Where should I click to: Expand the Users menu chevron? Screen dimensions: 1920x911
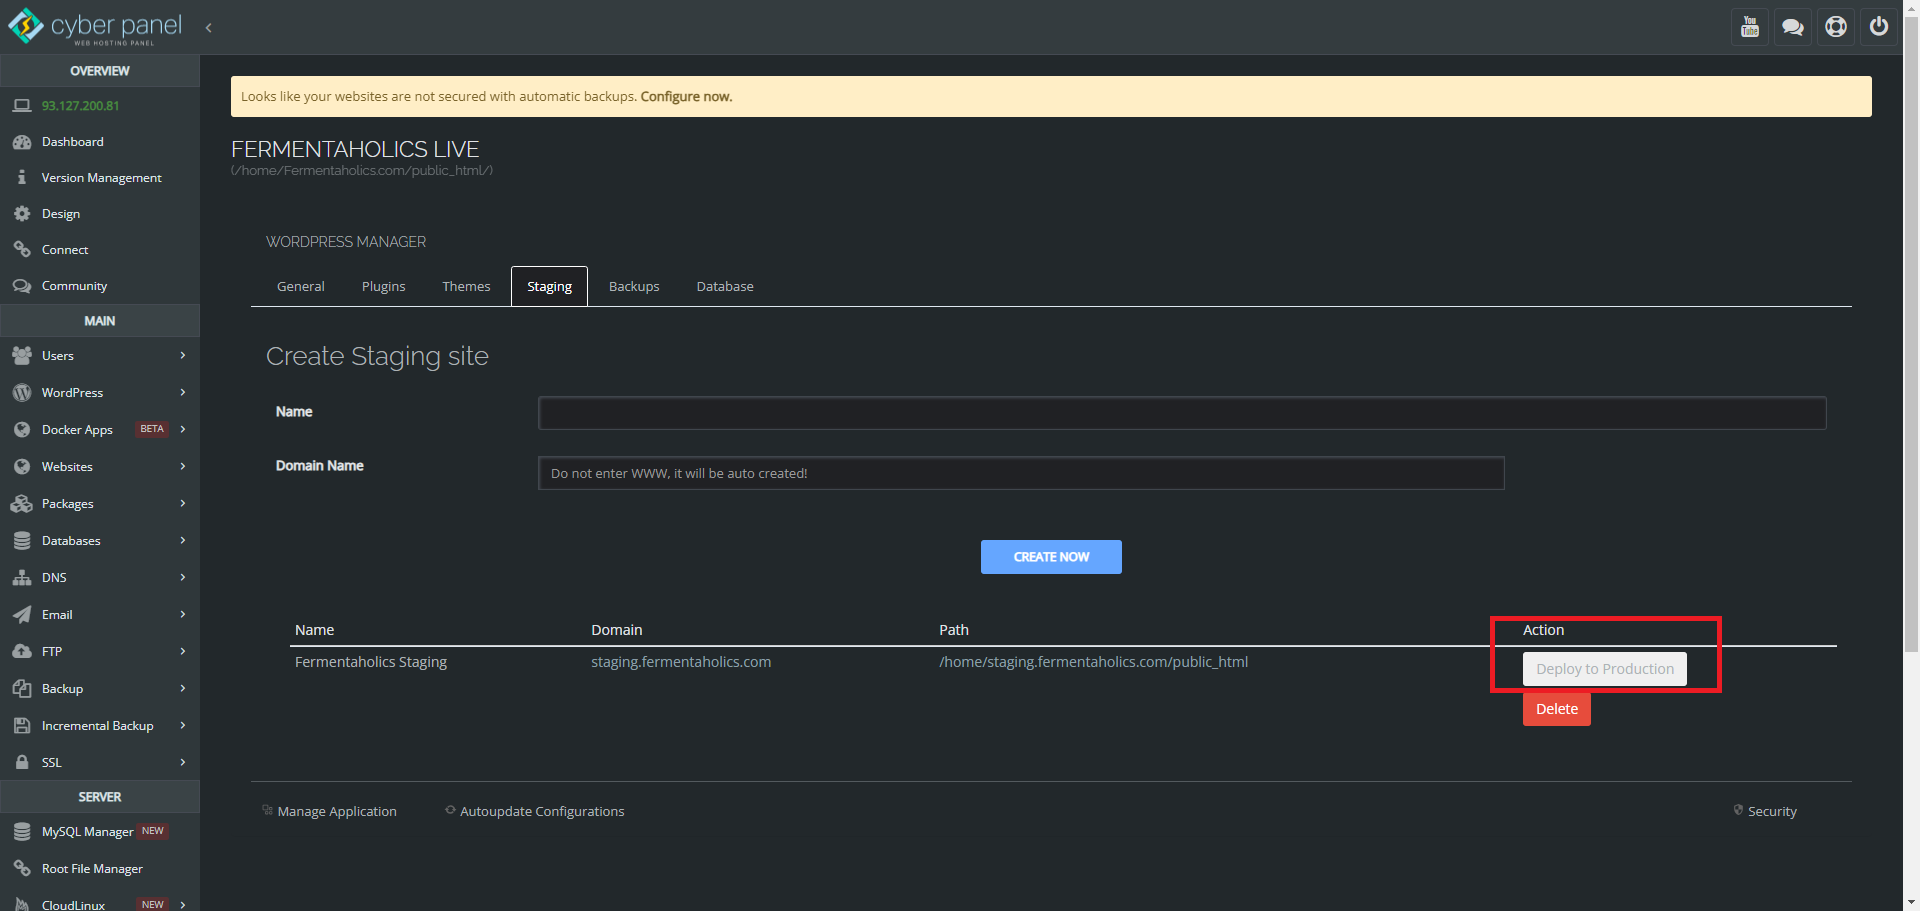pos(183,355)
